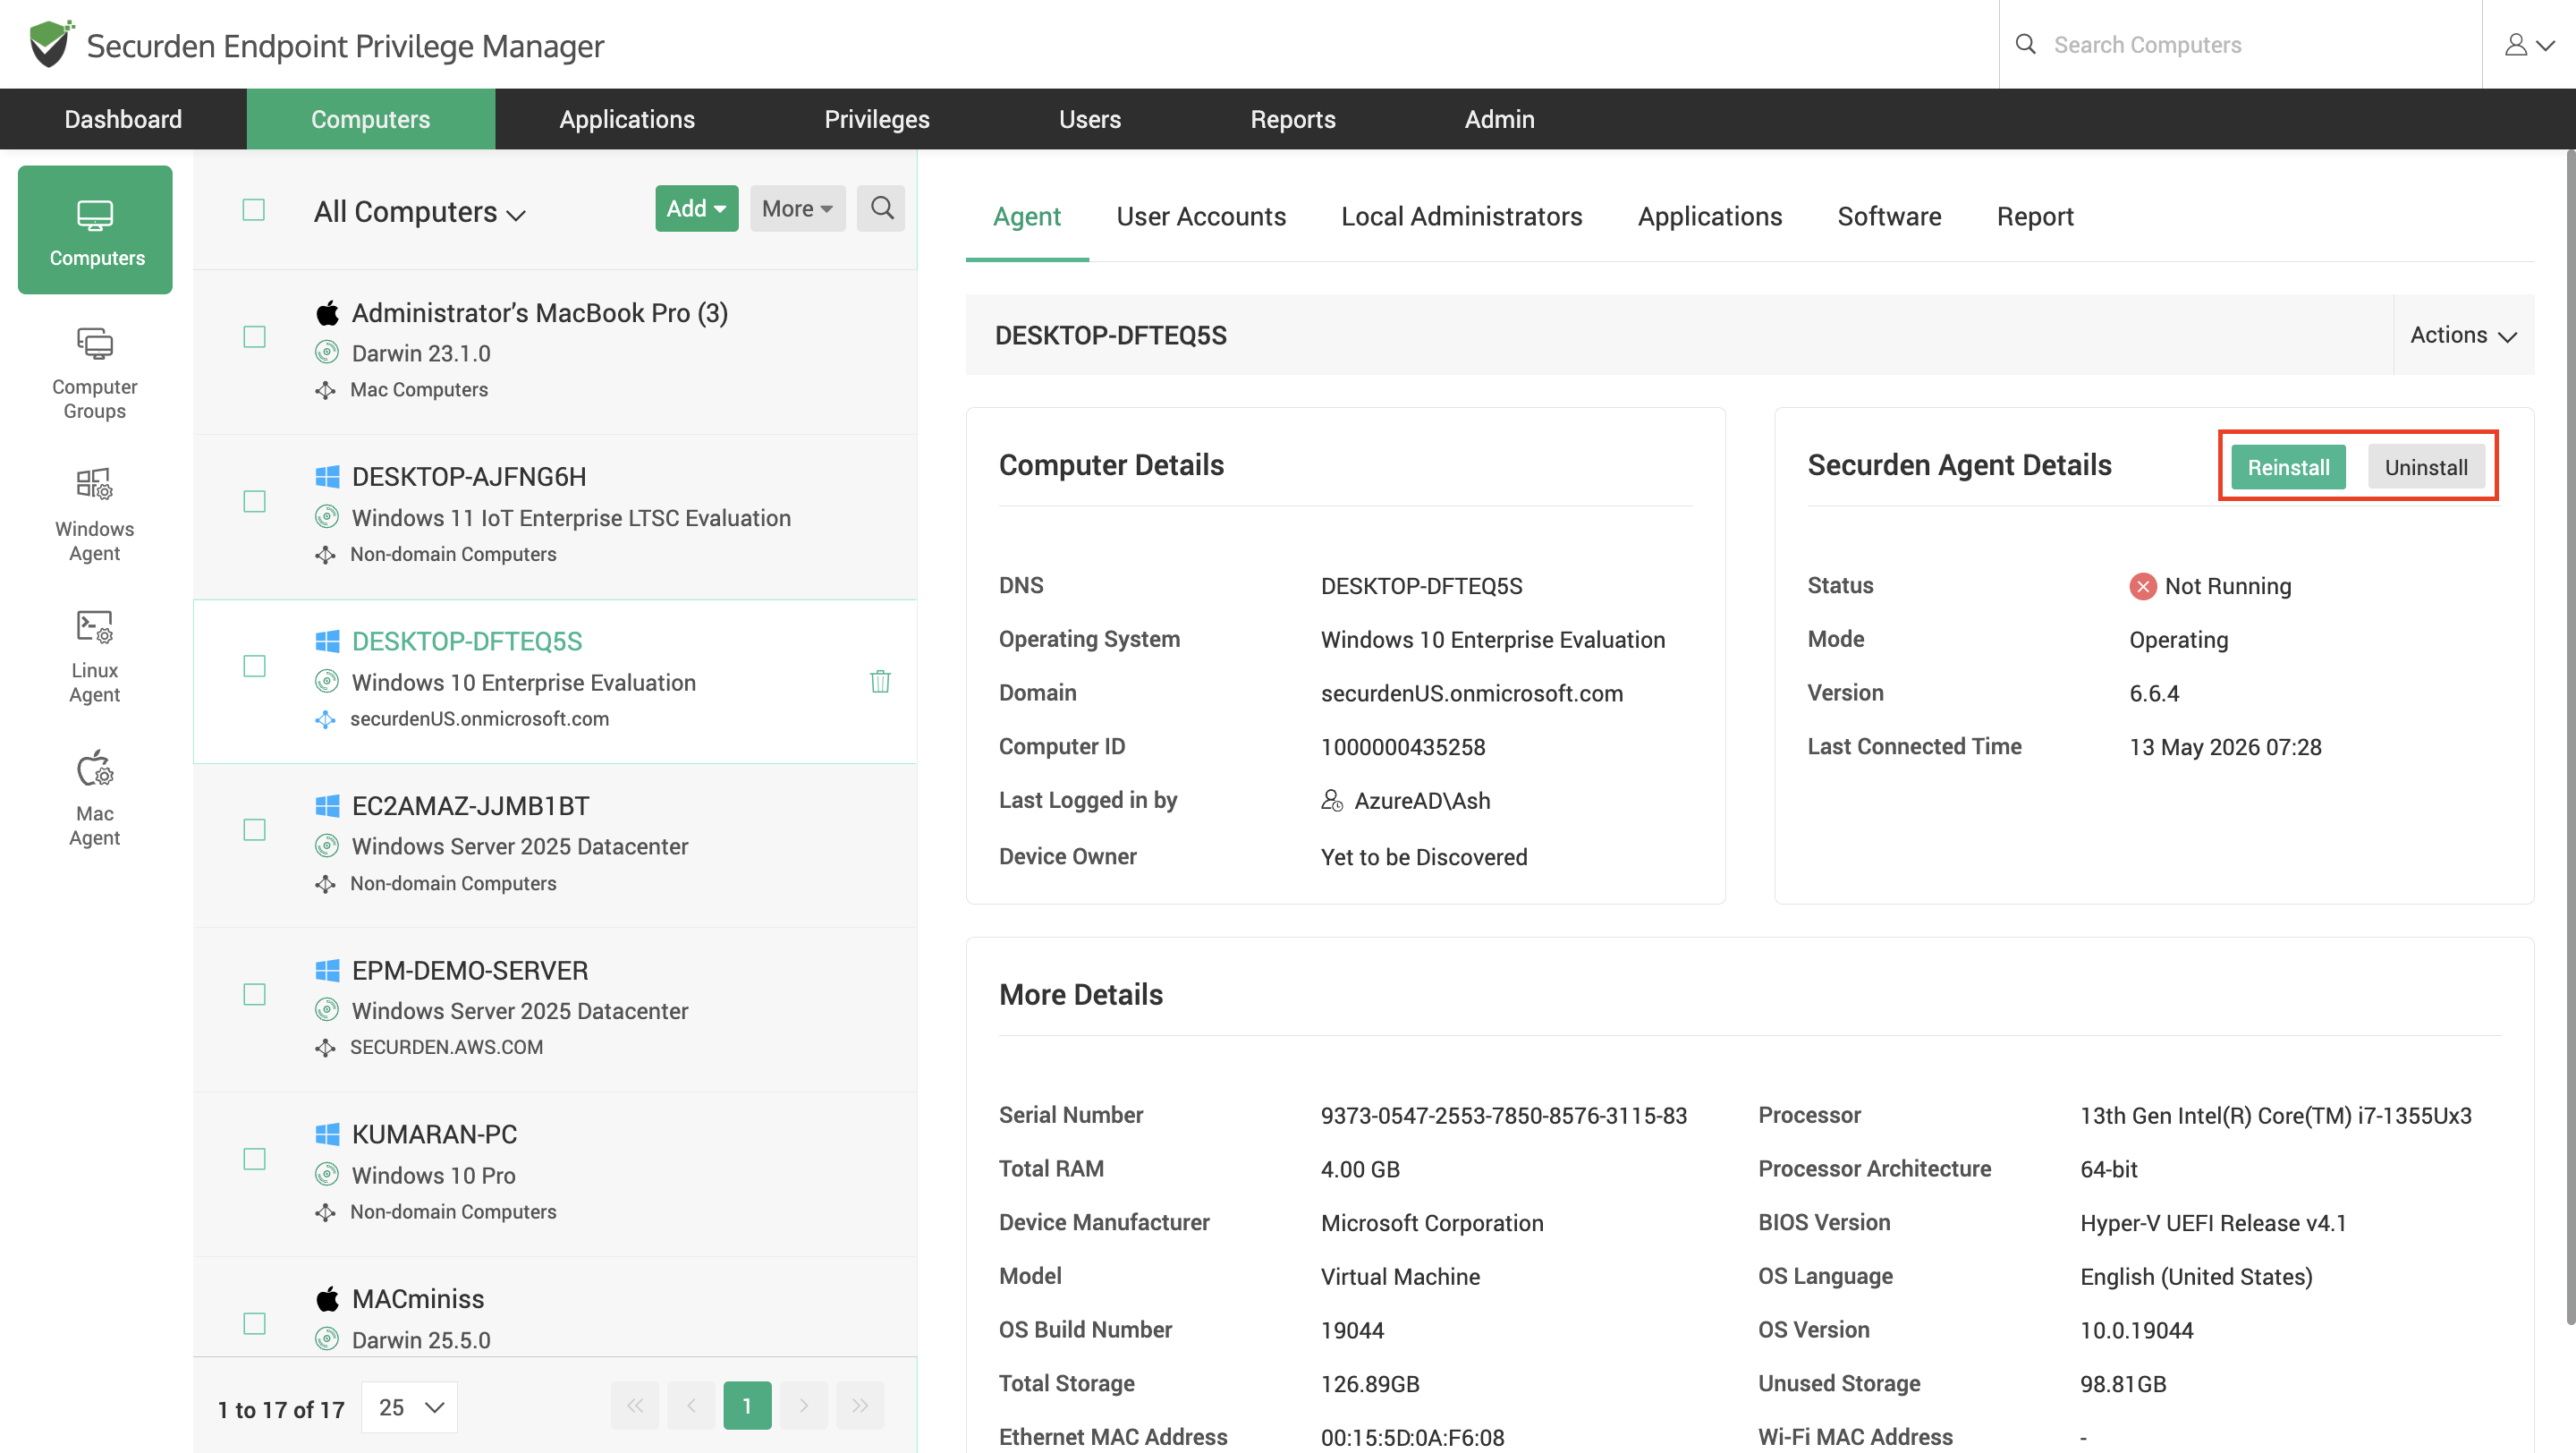Open Users in top navigation

pos(1090,119)
